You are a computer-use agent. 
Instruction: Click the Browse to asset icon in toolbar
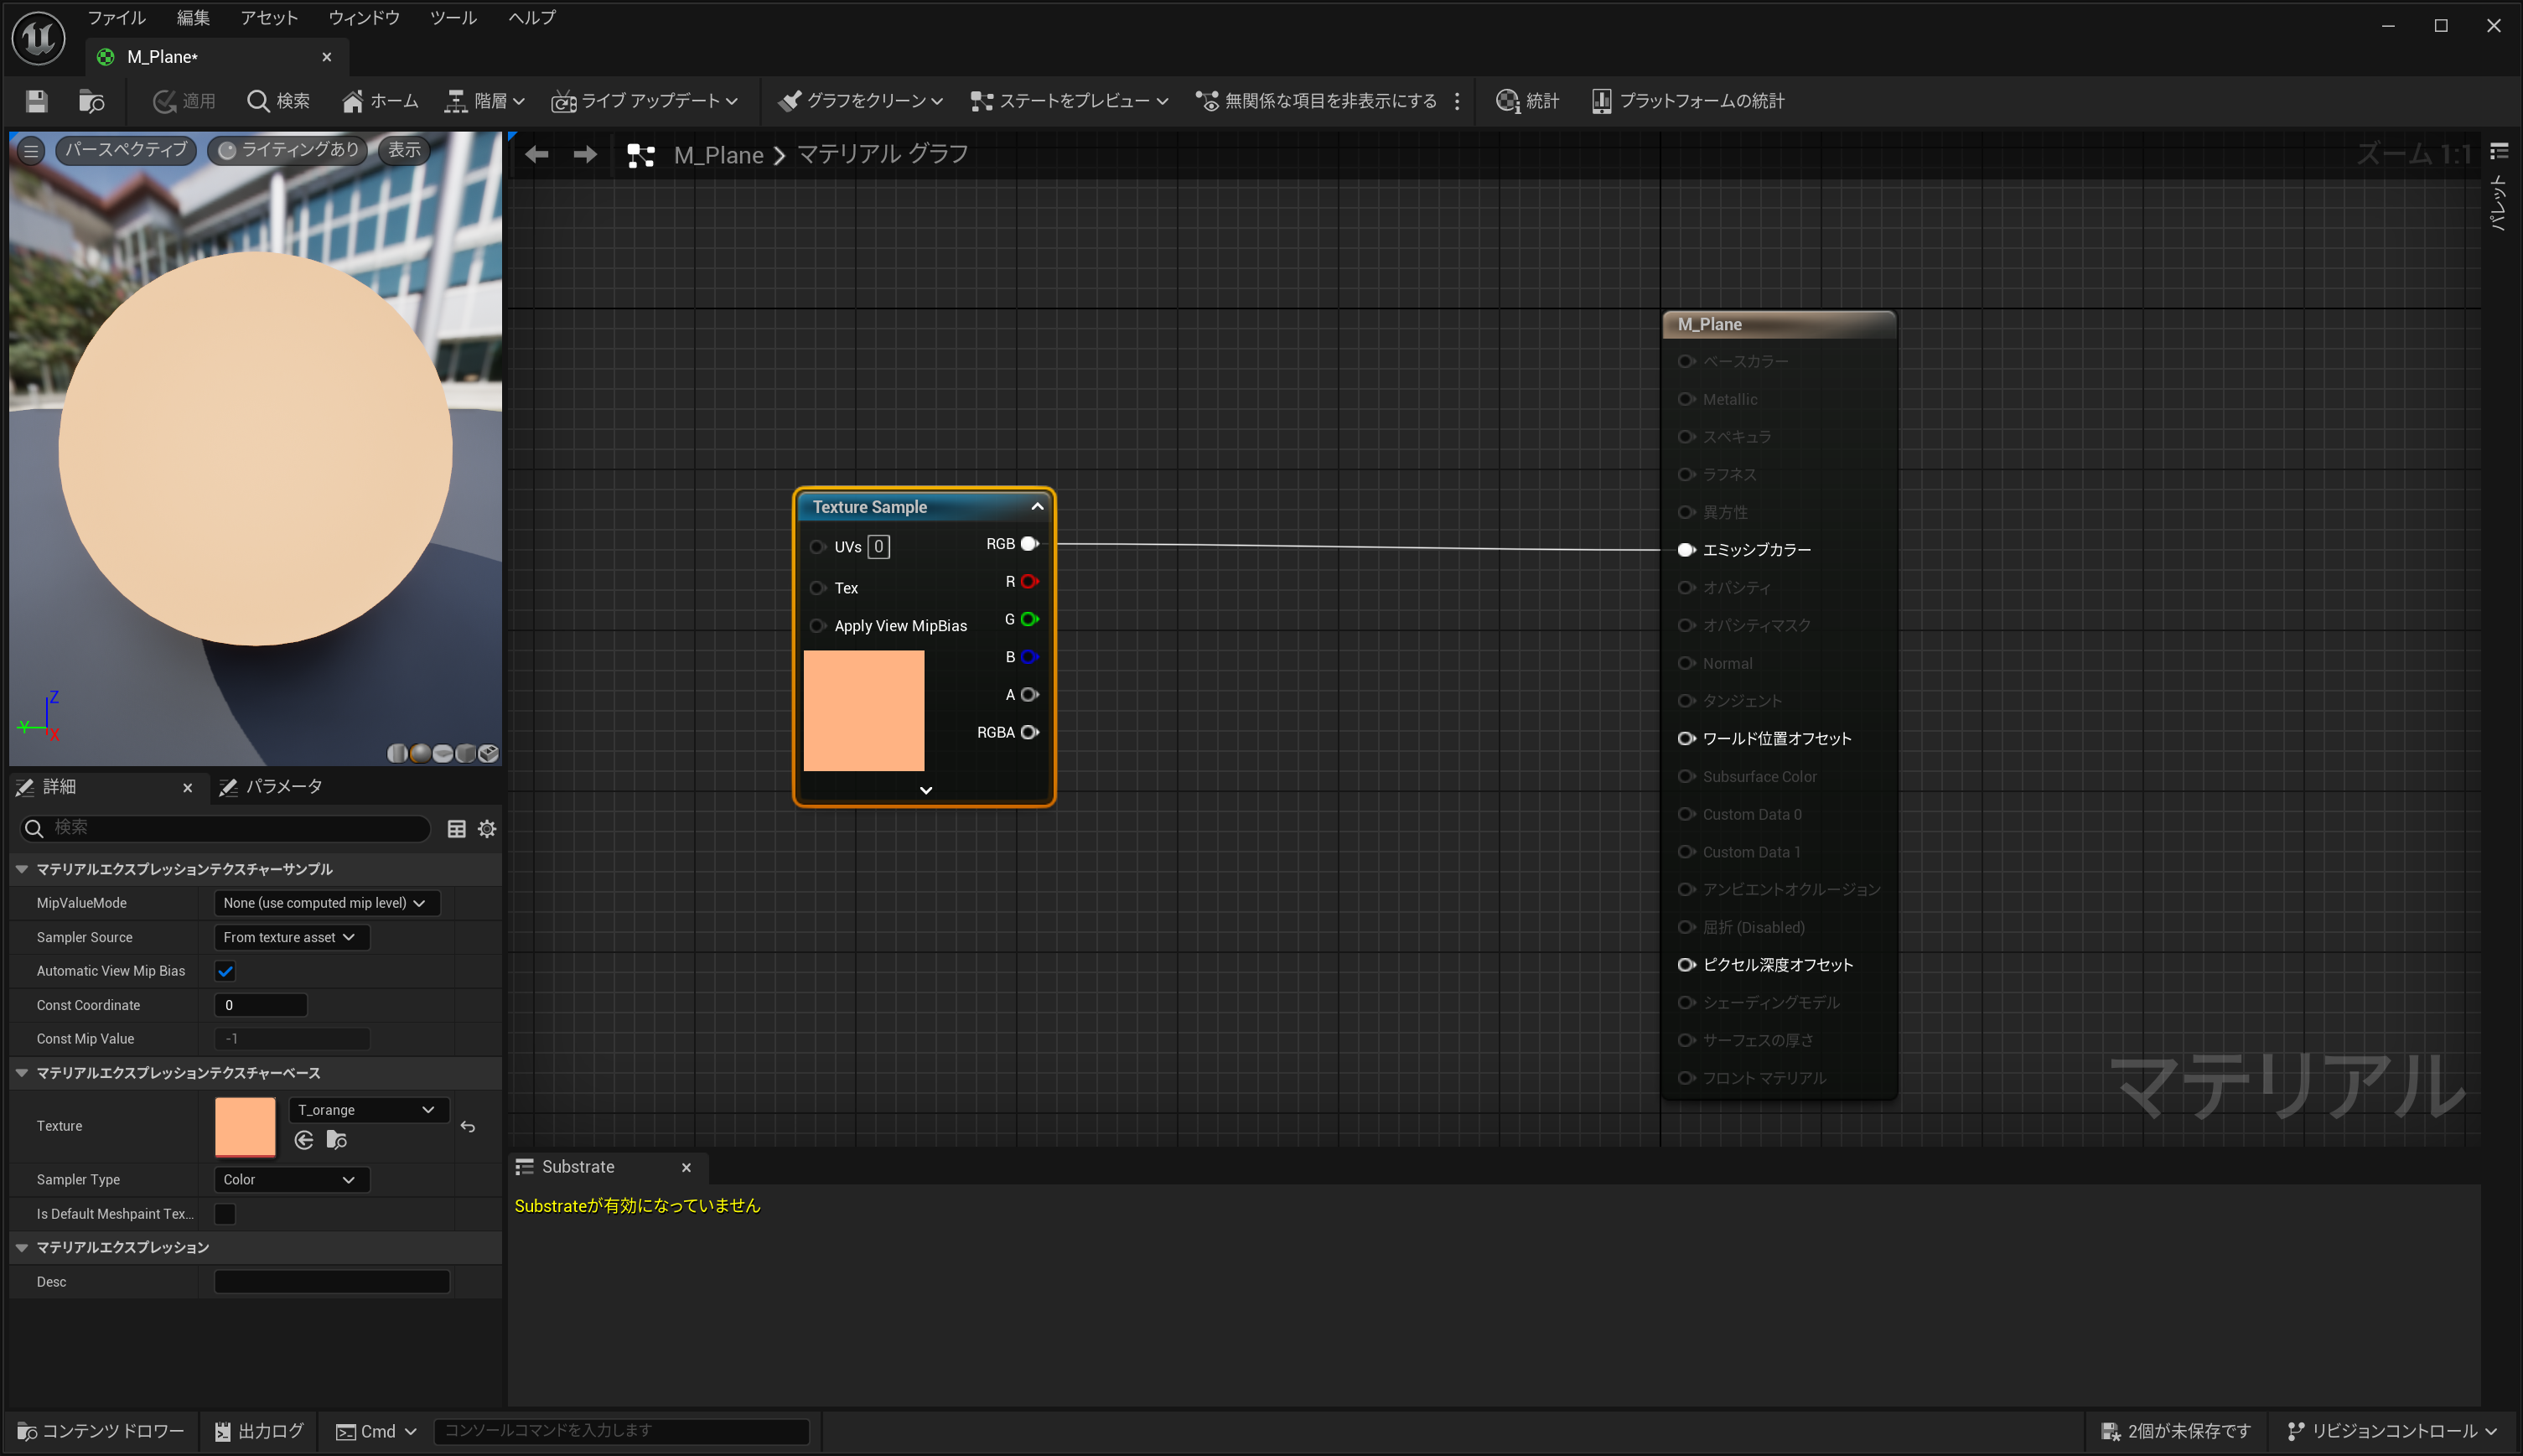click(x=91, y=101)
